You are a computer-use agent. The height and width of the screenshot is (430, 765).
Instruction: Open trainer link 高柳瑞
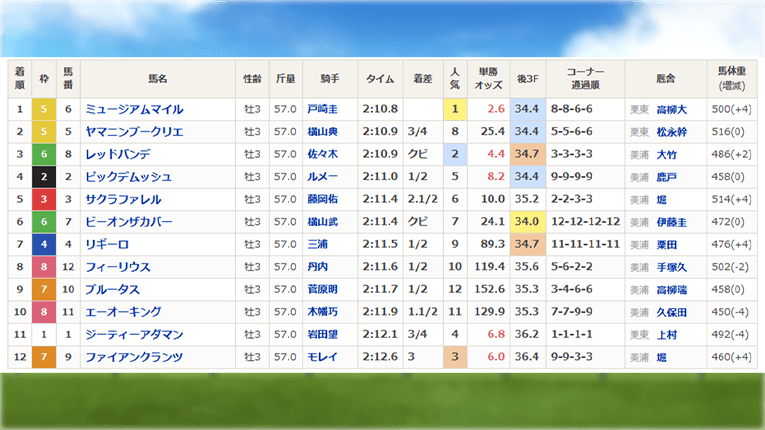point(671,290)
